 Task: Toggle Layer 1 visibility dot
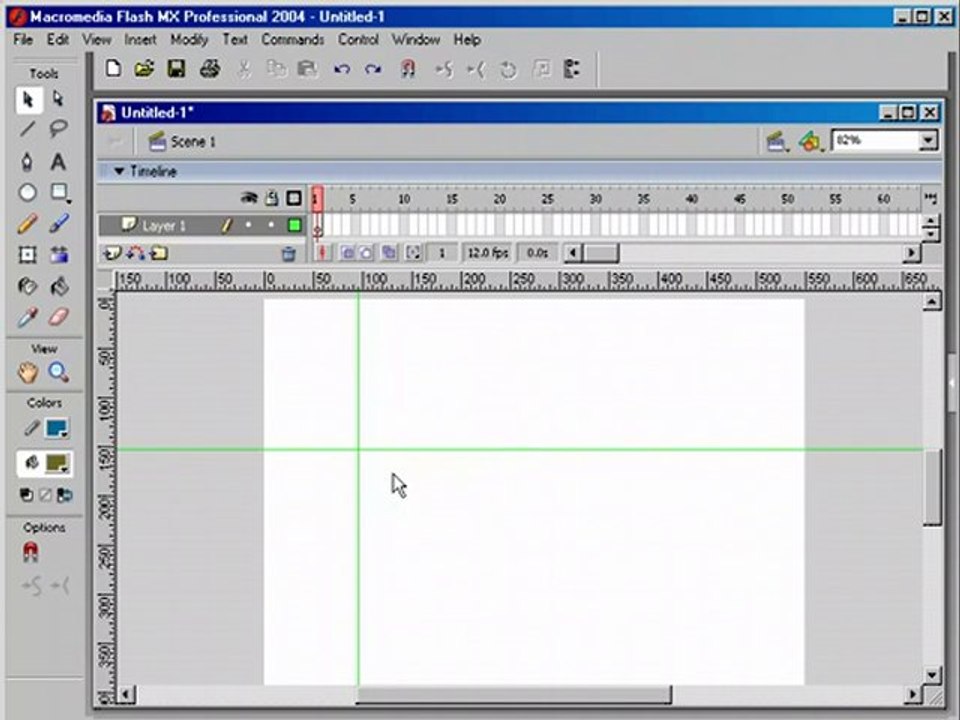(248, 225)
